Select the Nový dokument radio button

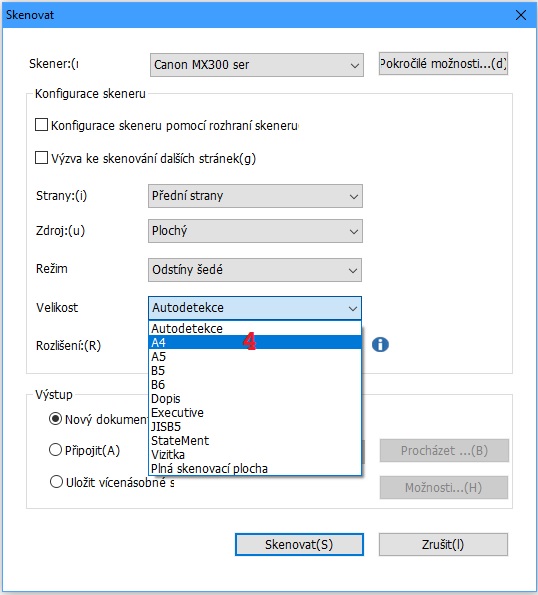coord(55,419)
